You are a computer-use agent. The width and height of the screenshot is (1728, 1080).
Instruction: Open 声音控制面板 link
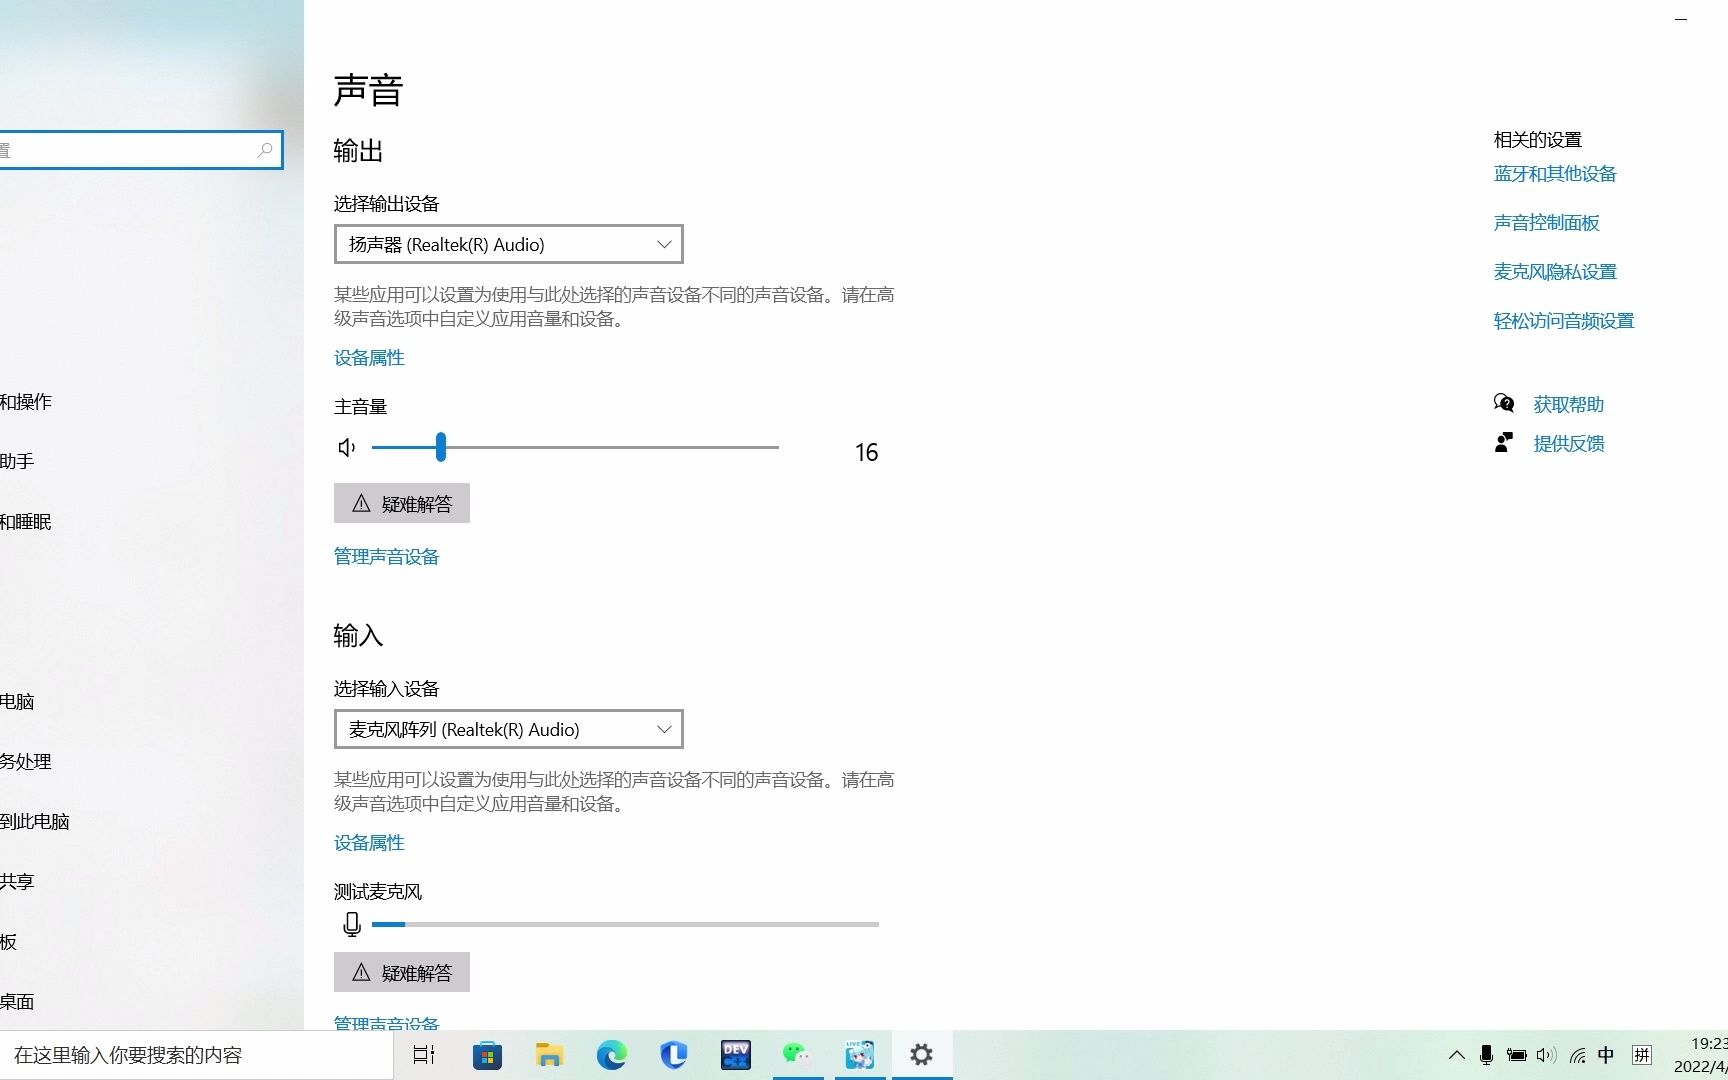point(1547,223)
